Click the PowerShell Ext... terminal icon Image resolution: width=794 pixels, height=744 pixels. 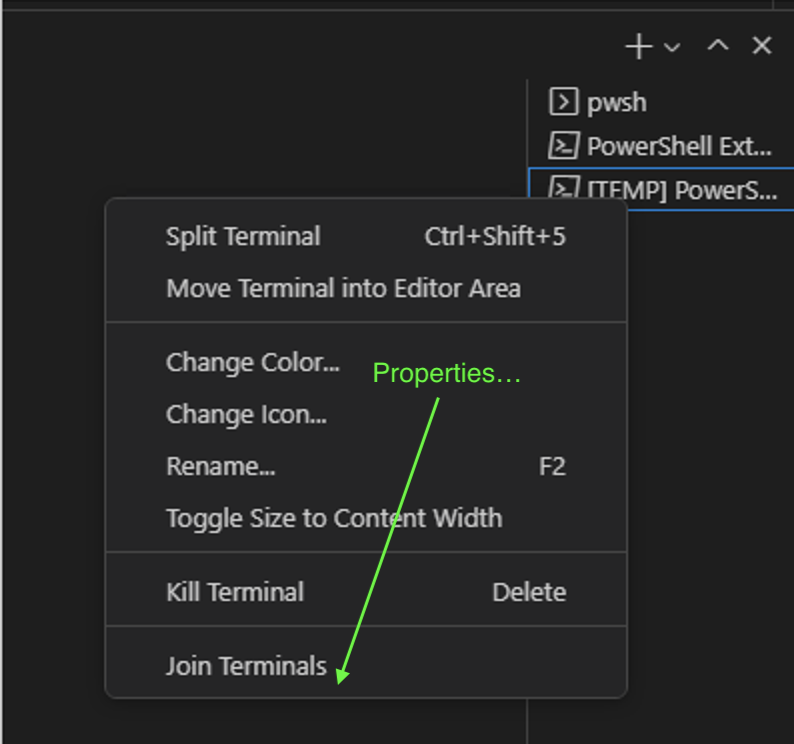563,146
